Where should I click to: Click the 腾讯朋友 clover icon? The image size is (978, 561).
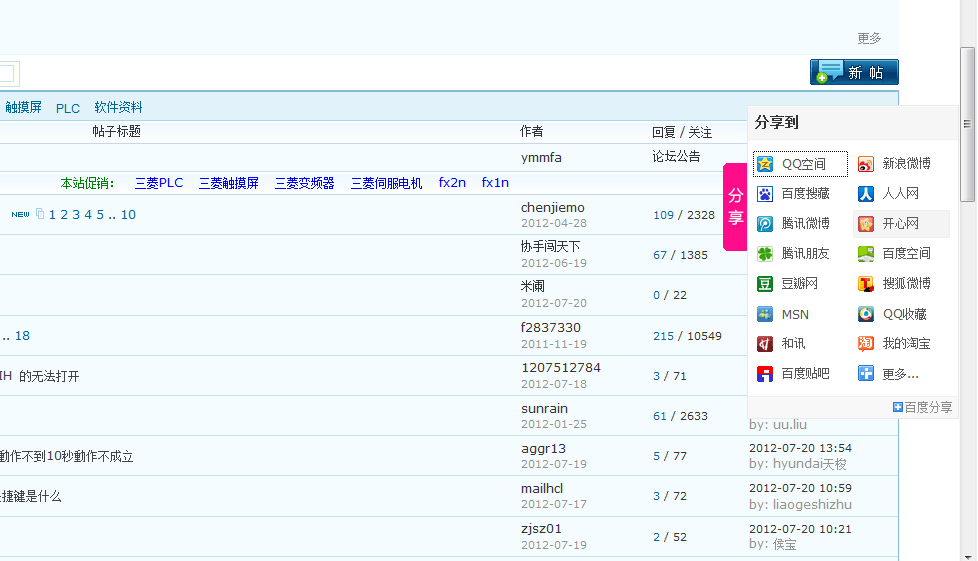coord(765,254)
